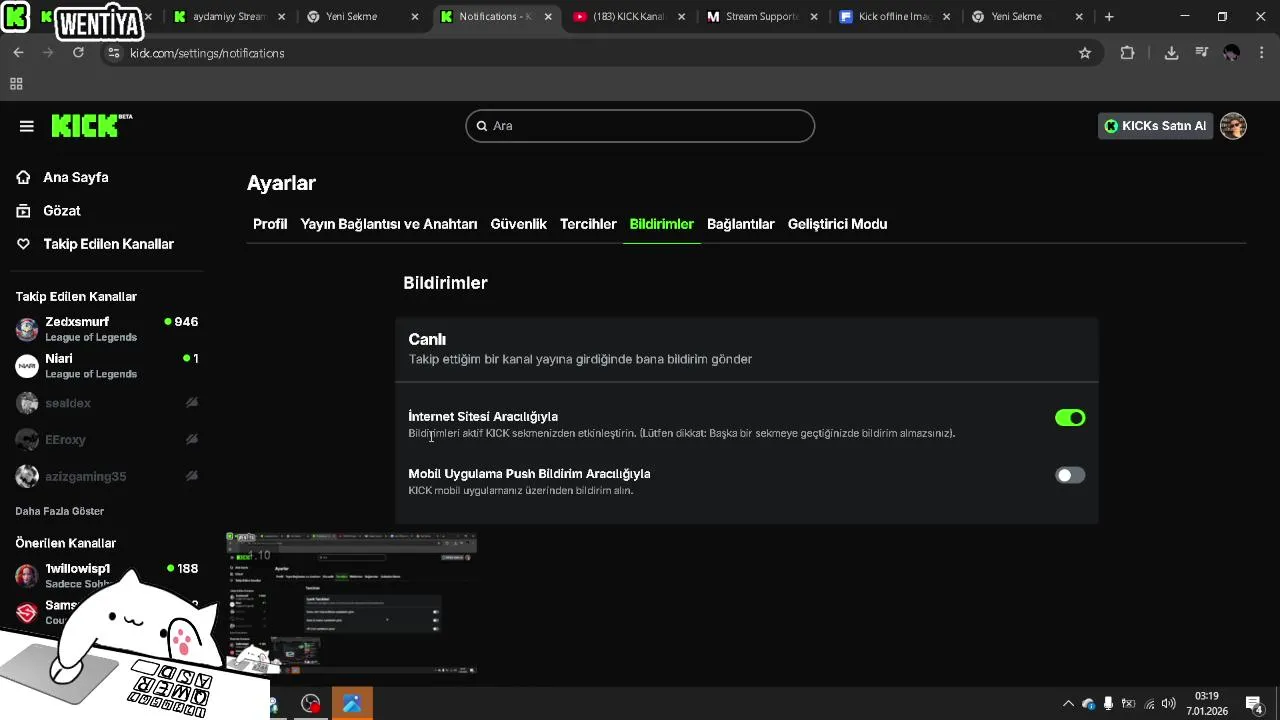Open volume speaker tray icon

(x=1168, y=704)
